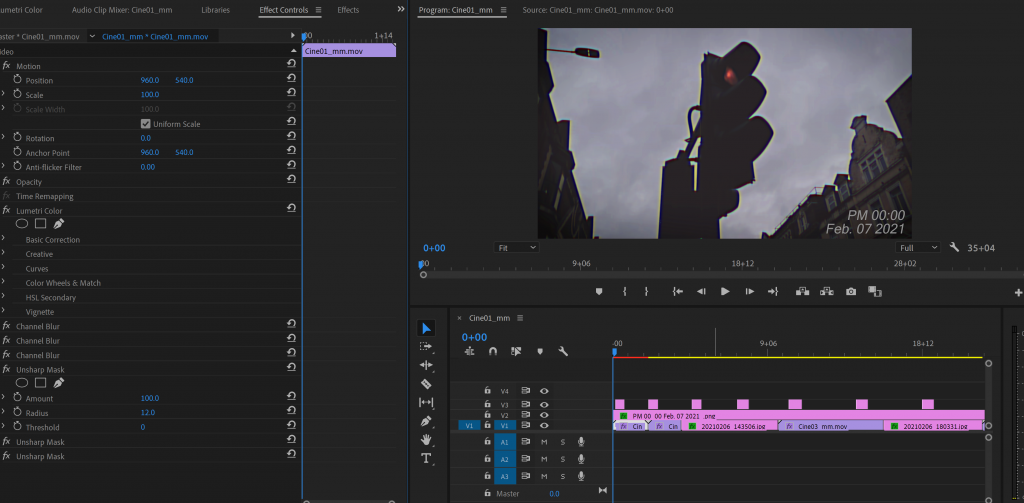Expand Creative section
This screenshot has height=503, width=1024.
3,253
